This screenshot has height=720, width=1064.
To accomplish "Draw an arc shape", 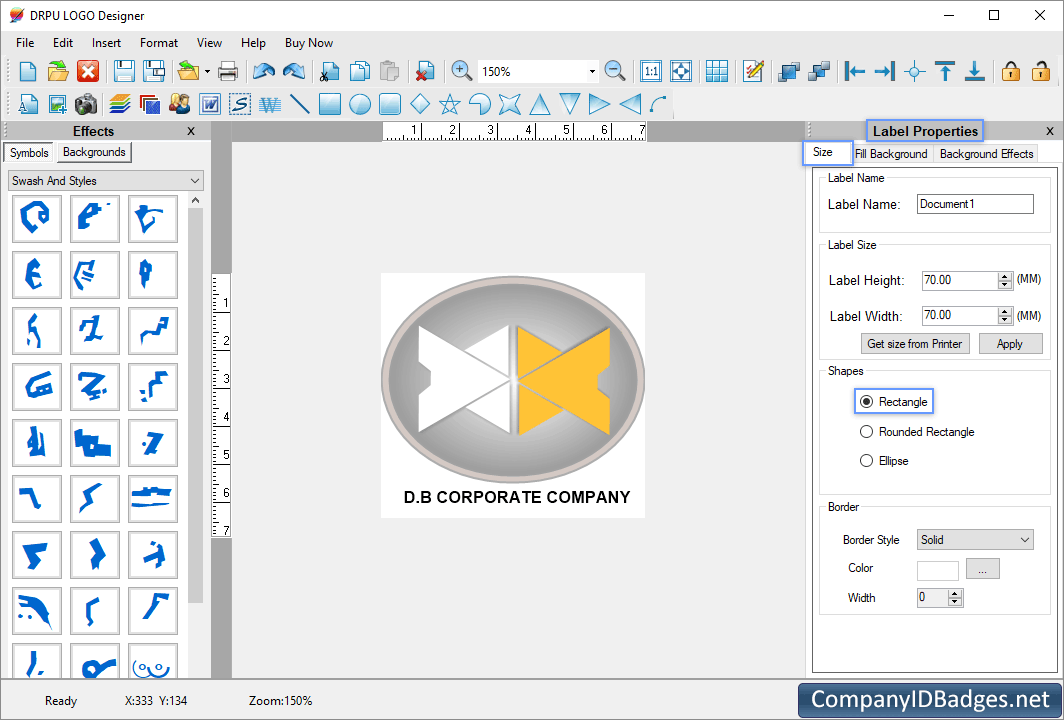I will (x=658, y=104).
